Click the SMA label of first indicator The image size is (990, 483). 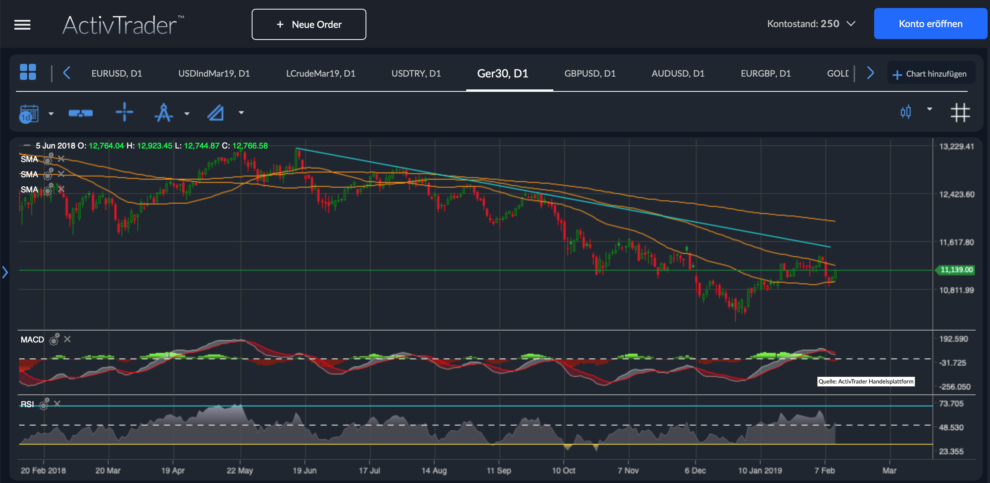[29, 159]
